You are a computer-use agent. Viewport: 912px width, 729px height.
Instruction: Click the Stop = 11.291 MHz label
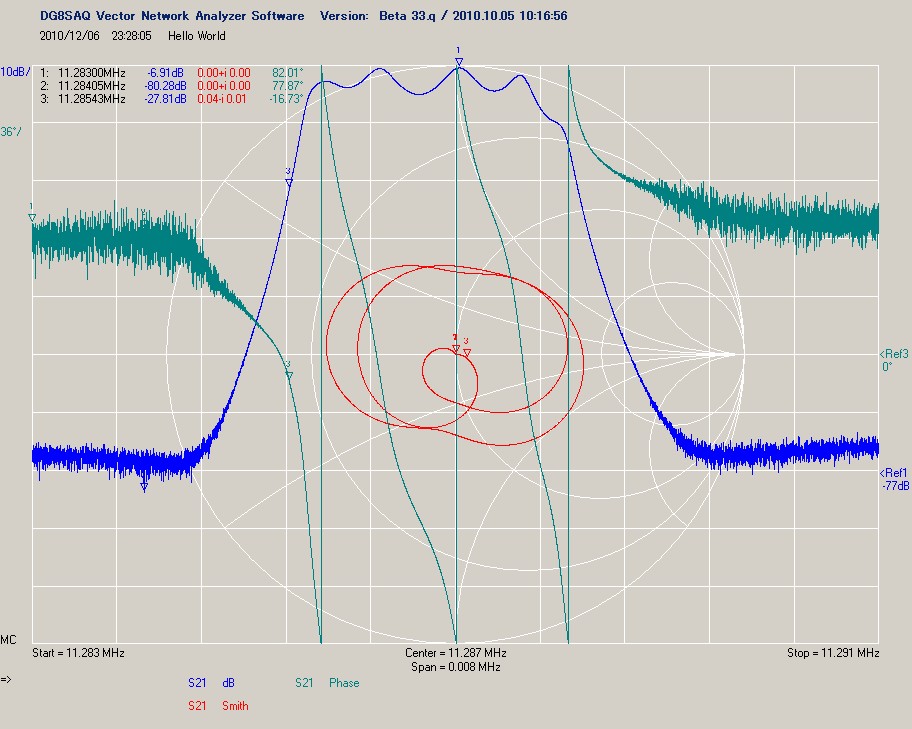pos(833,653)
